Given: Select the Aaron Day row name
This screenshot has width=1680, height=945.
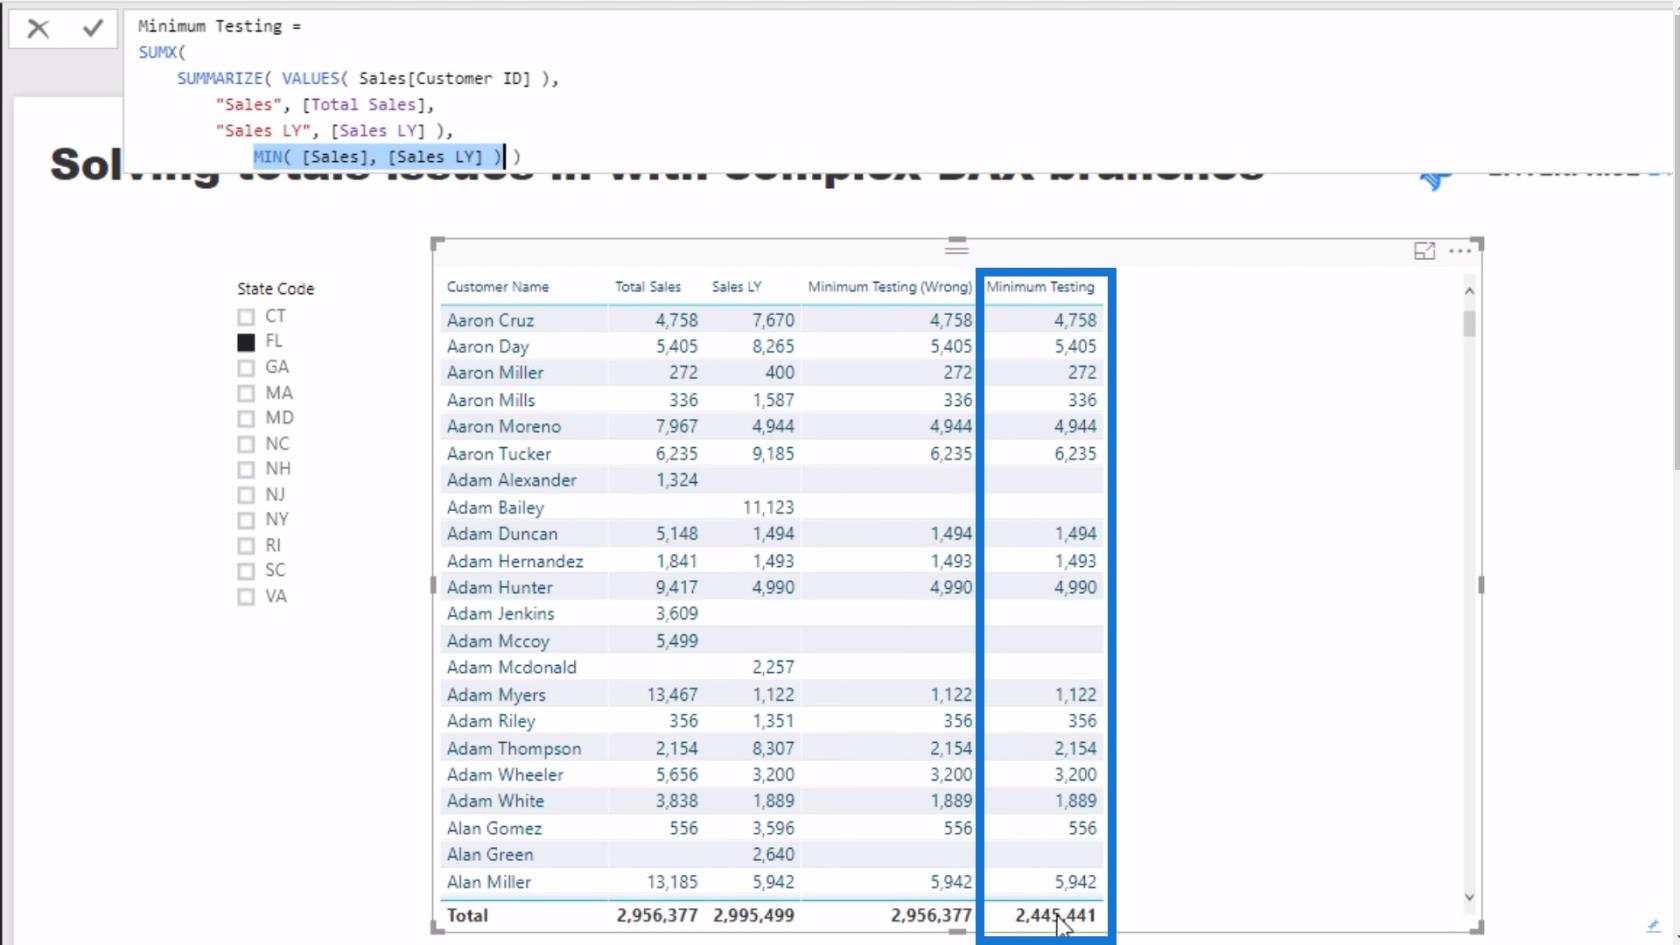Looking at the screenshot, I should (487, 346).
